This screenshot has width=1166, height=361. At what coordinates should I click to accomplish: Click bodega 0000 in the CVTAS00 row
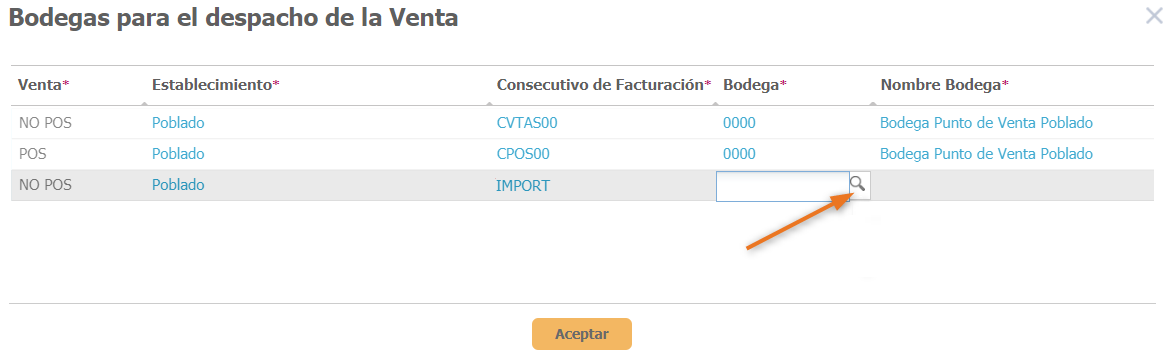pyautogui.click(x=739, y=123)
